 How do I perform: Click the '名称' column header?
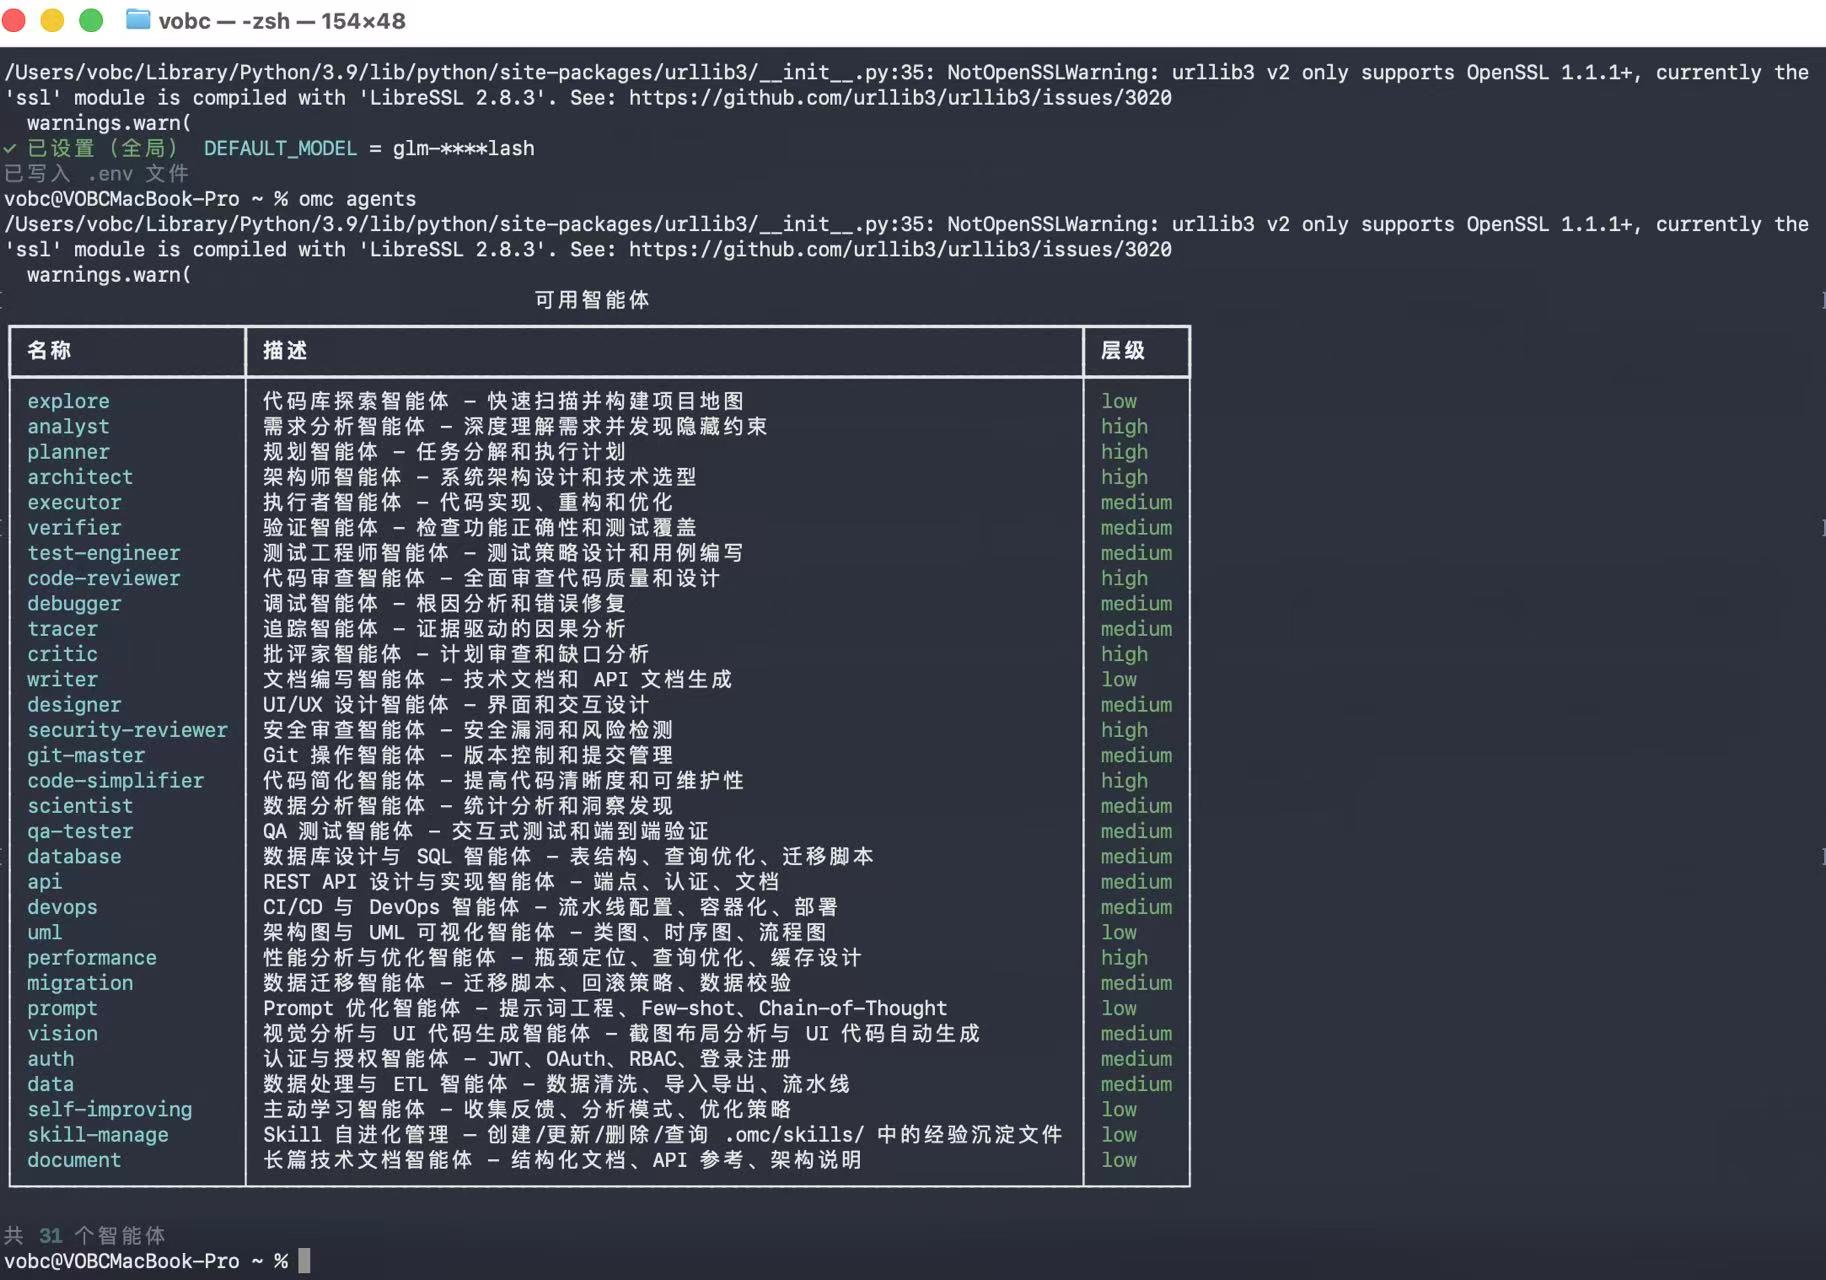(x=49, y=350)
